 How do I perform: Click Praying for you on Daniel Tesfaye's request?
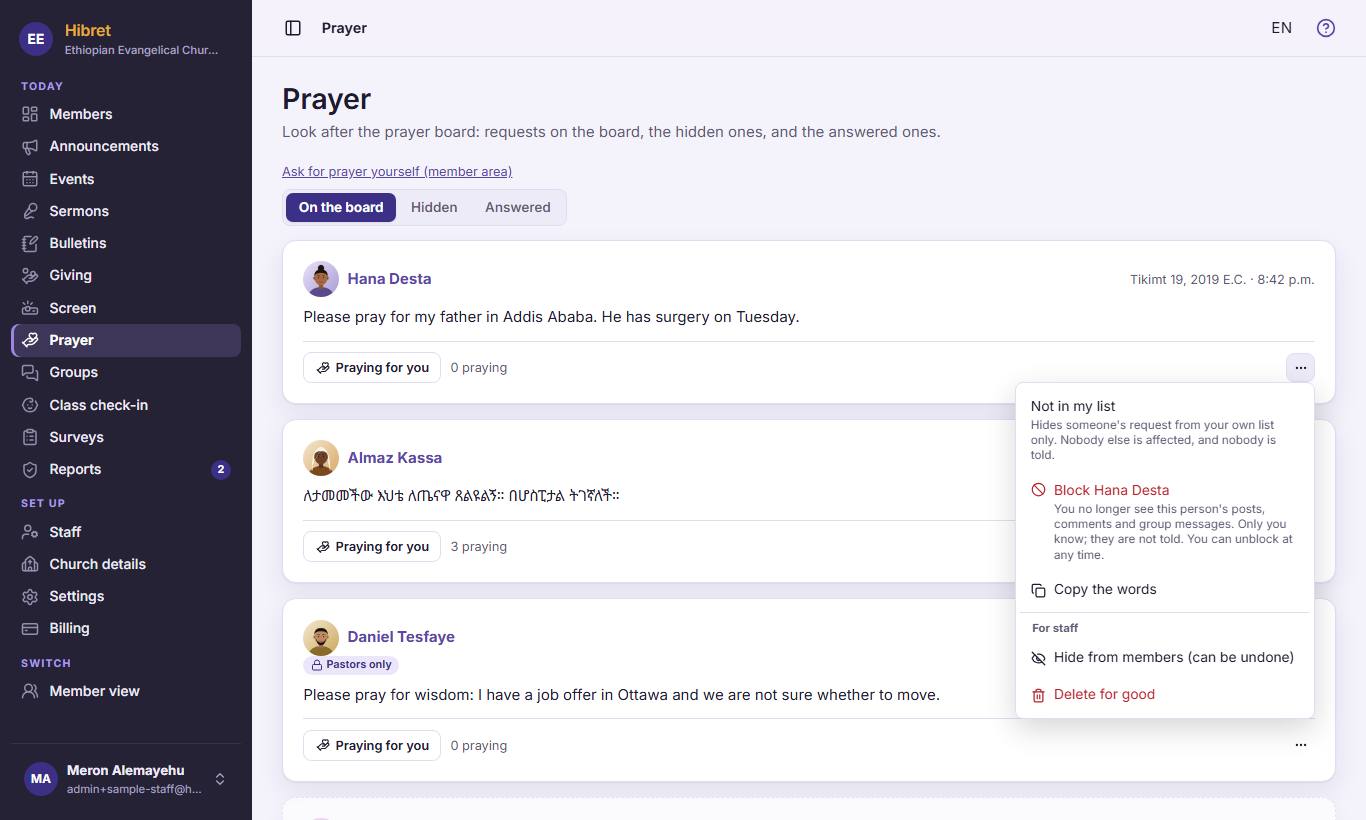[x=372, y=746]
